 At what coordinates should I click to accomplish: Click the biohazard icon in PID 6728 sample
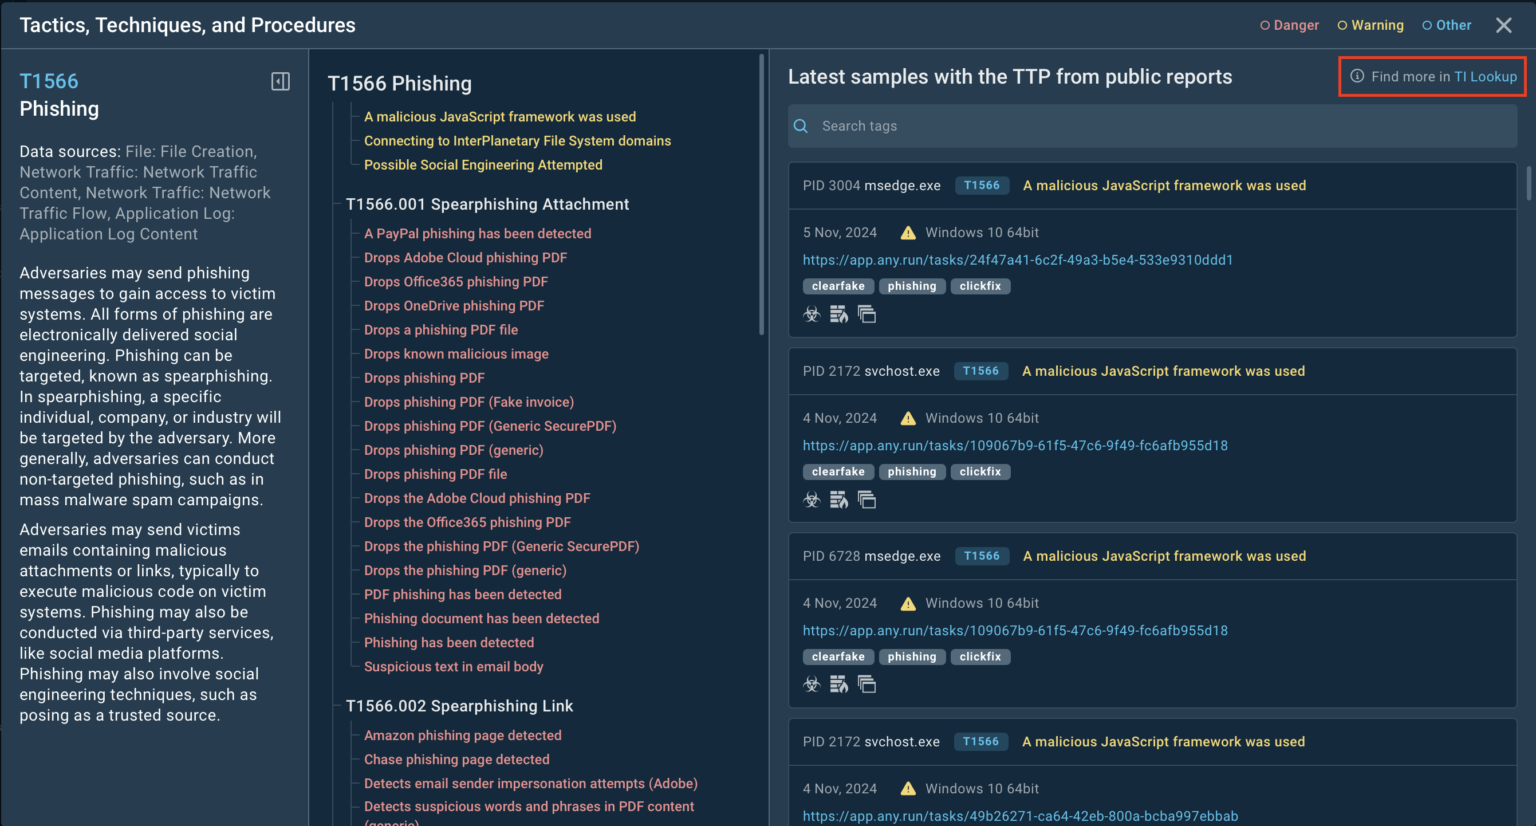pyautogui.click(x=812, y=685)
